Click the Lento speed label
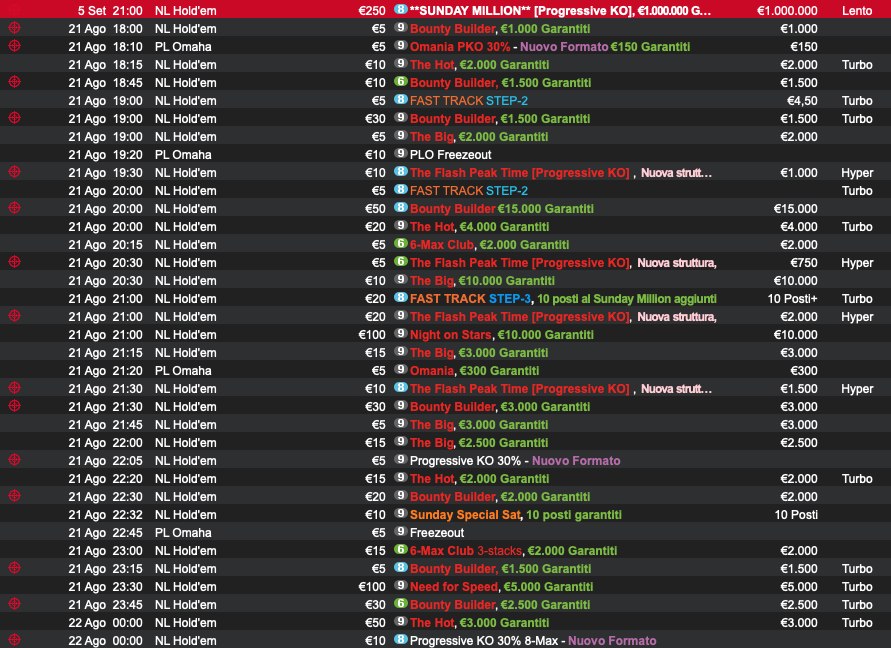The height and width of the screenshot is (648, 891). click(x=857, y=11)
